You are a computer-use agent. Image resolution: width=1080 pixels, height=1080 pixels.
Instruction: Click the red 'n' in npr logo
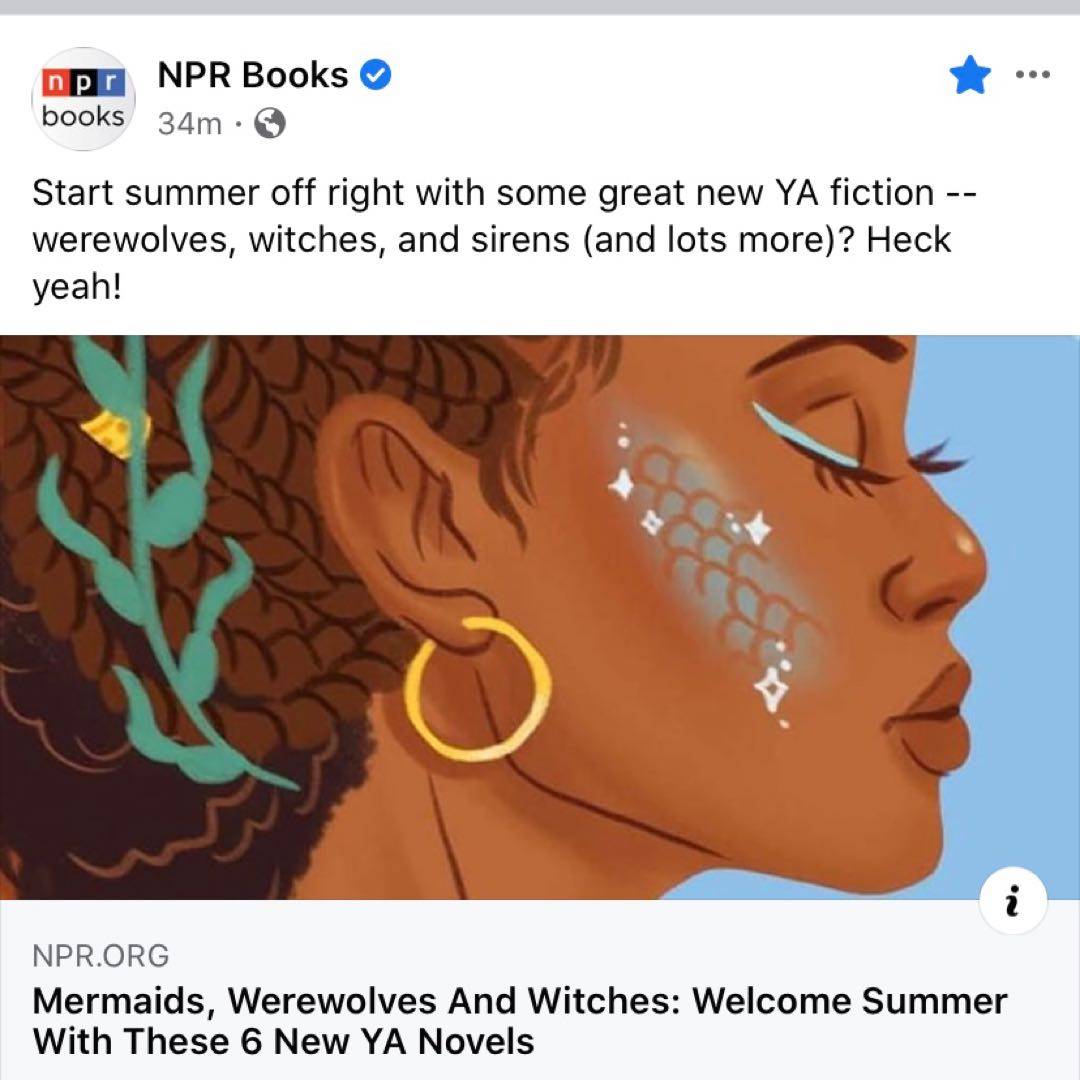tap(54, 83)
